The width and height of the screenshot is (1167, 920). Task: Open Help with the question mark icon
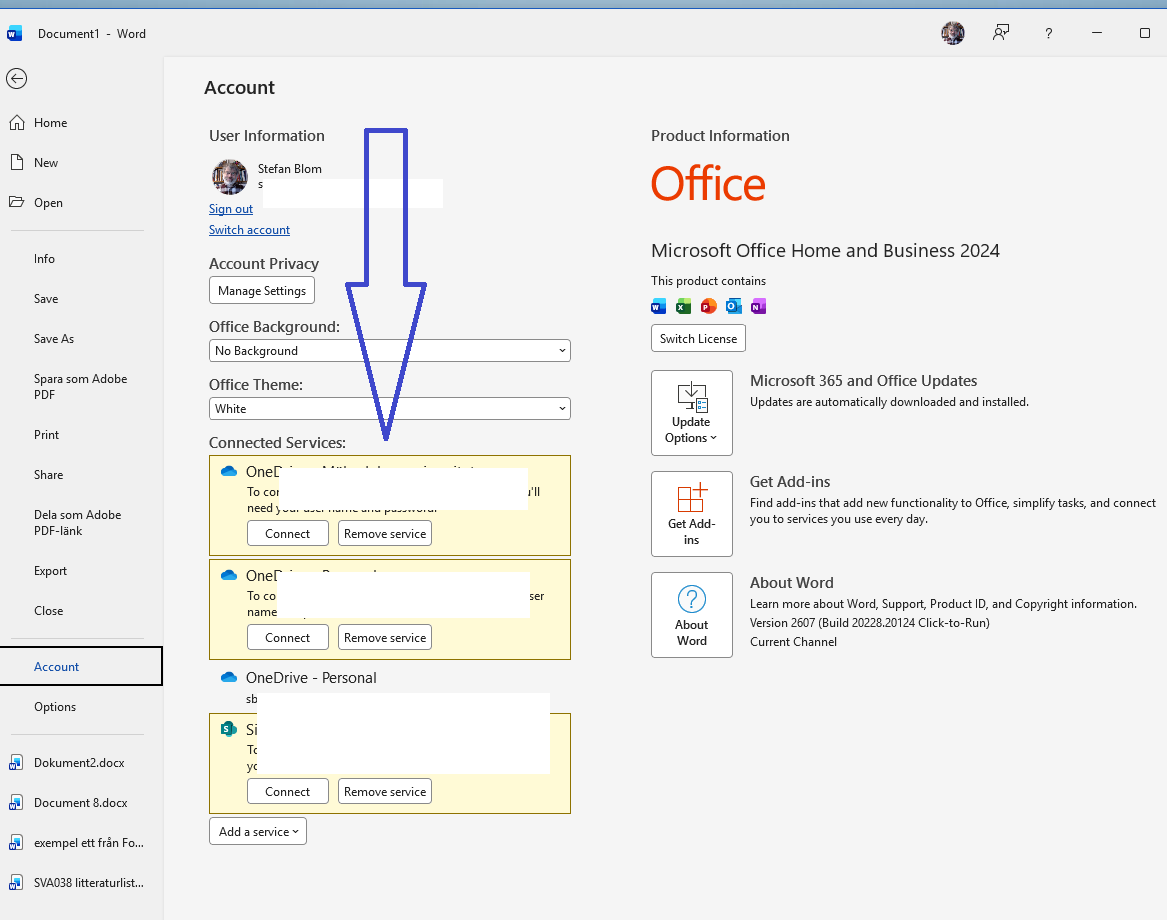pyautogui.click(x=1049, y=33)
